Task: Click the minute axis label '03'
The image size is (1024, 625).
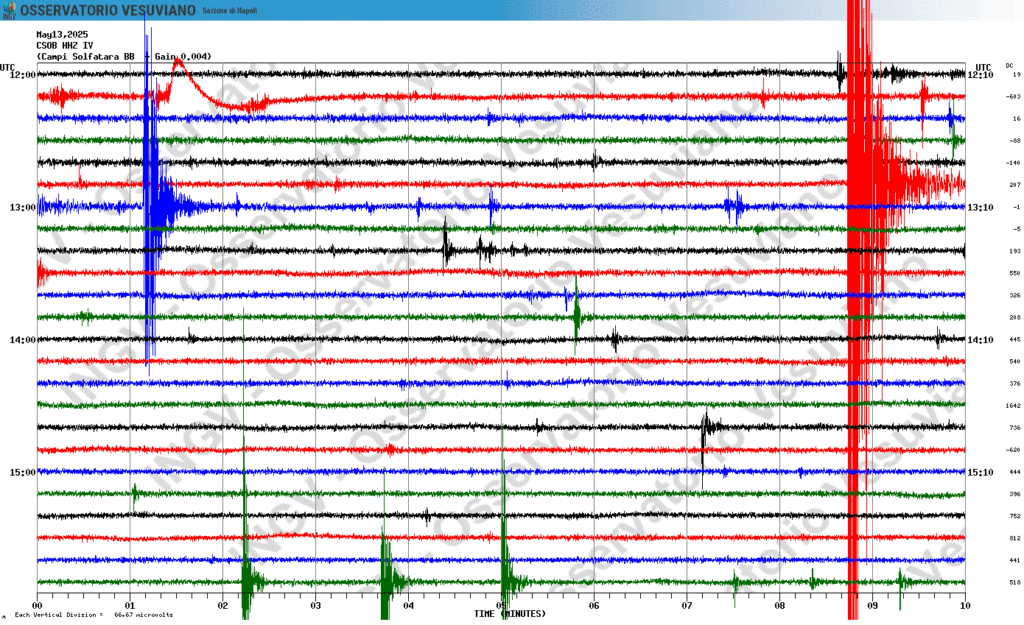Action: coord(315,606)
